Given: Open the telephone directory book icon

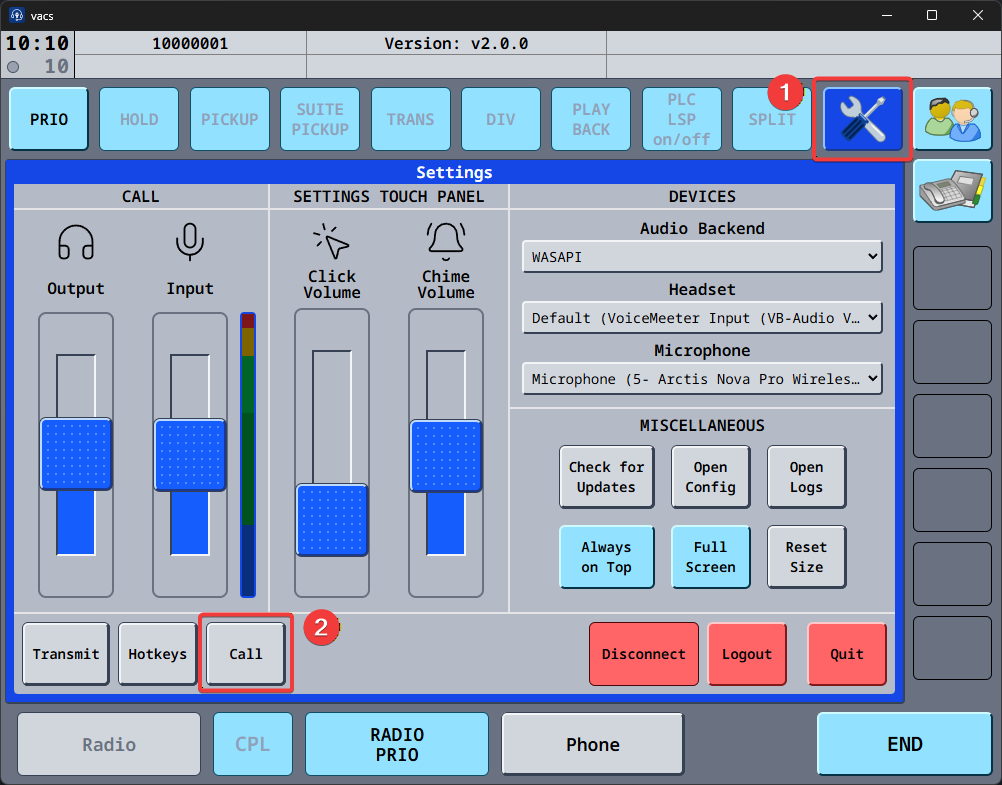Looking at the screenshot, I should pos(952,190).
